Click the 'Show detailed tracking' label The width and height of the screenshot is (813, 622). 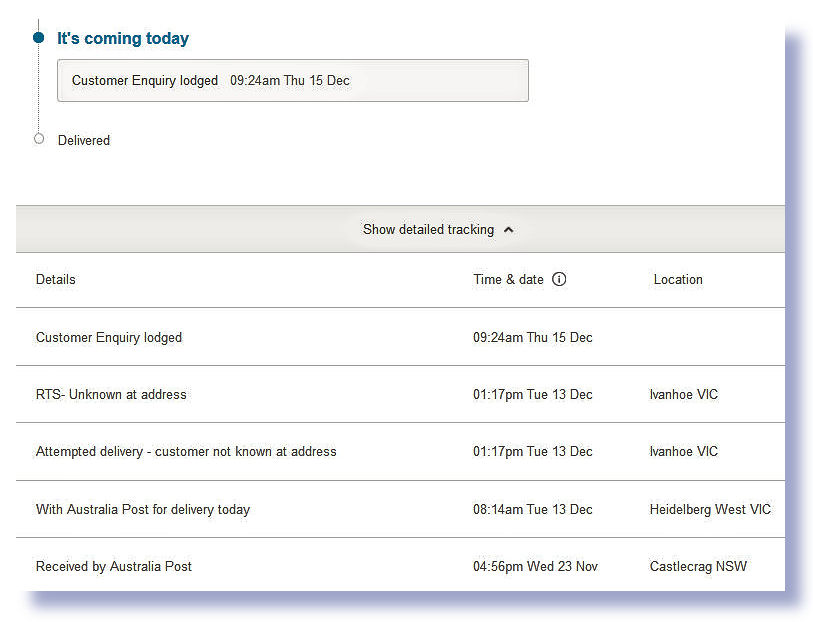428,230
